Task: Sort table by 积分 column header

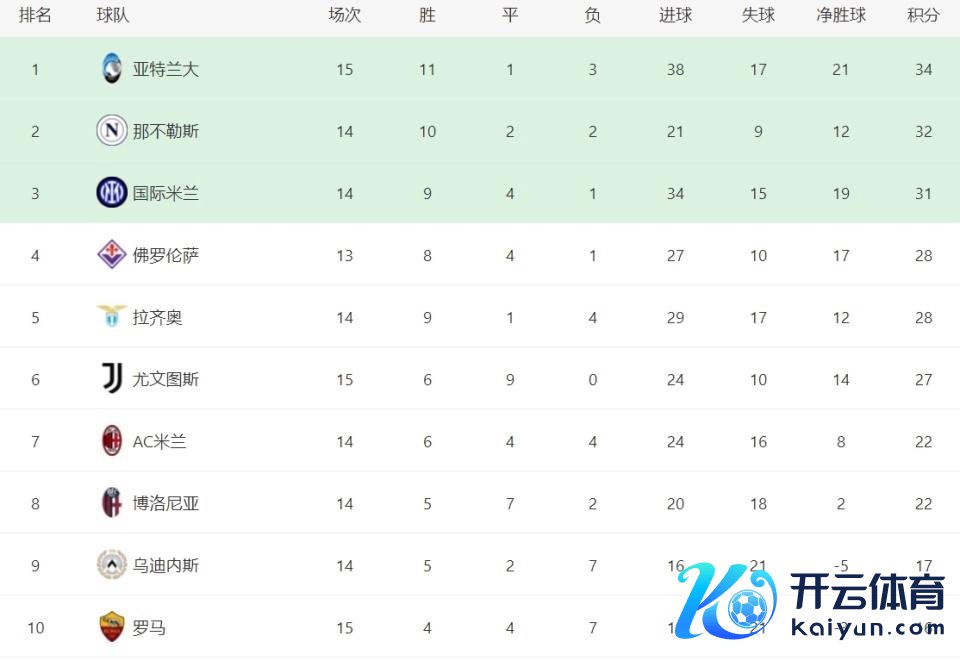Action: click(923, 16)
